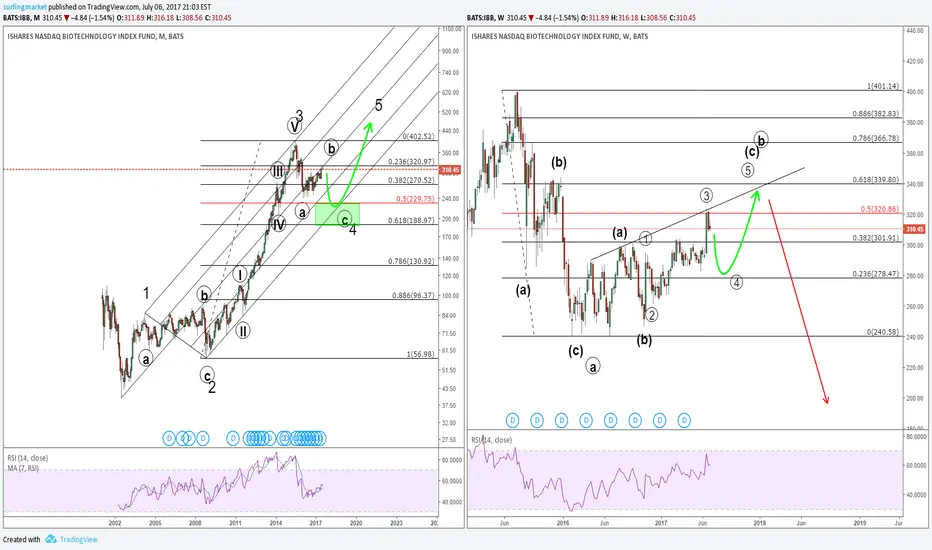Screen dimensions: 932x550
Task: Click the 2014 label on the monthly time axis
Action: (276, 523)
